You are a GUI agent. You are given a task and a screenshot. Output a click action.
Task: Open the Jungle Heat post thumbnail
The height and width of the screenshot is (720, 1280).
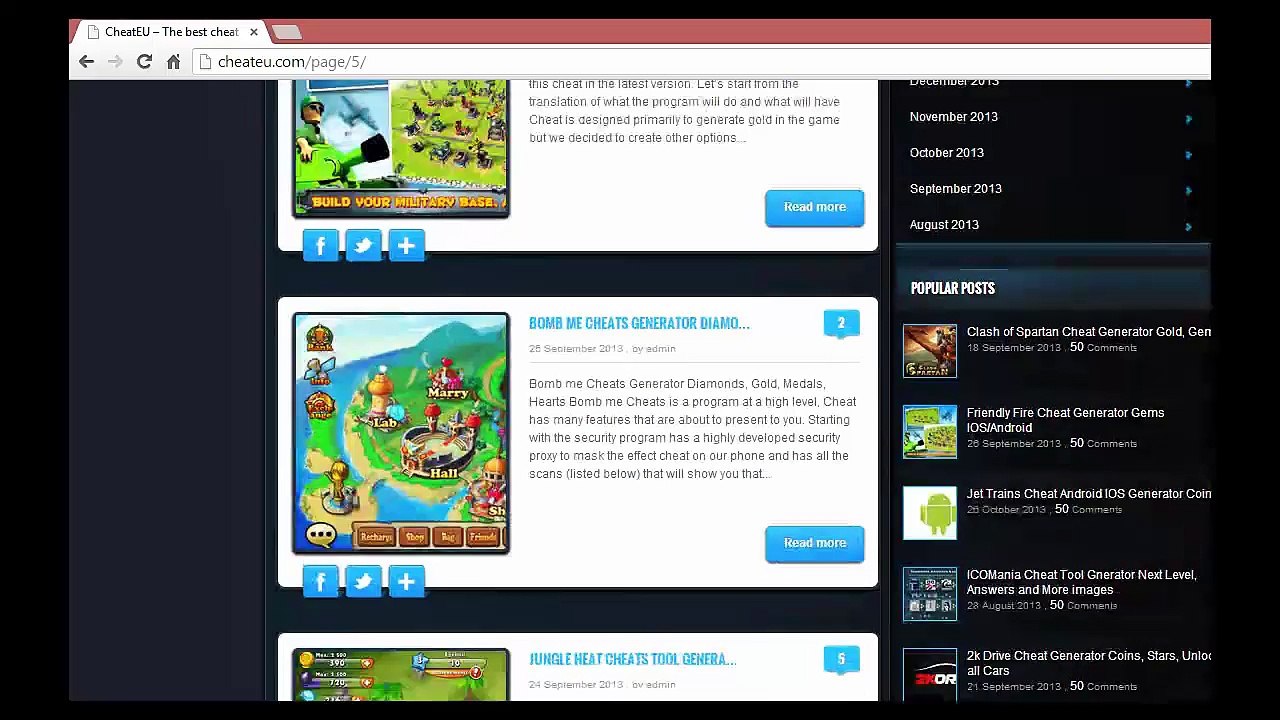pyautogui.click(x=401, y=675)
